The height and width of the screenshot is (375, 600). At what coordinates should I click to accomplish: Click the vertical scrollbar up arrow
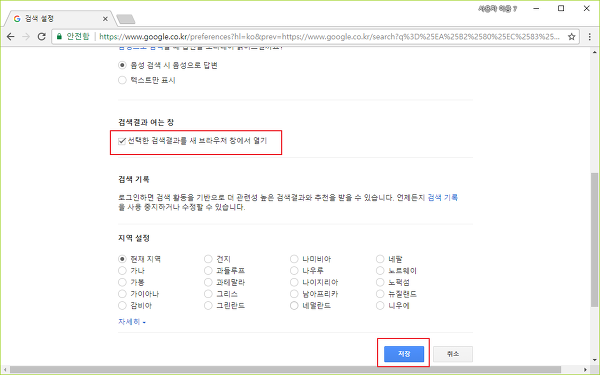595,52
